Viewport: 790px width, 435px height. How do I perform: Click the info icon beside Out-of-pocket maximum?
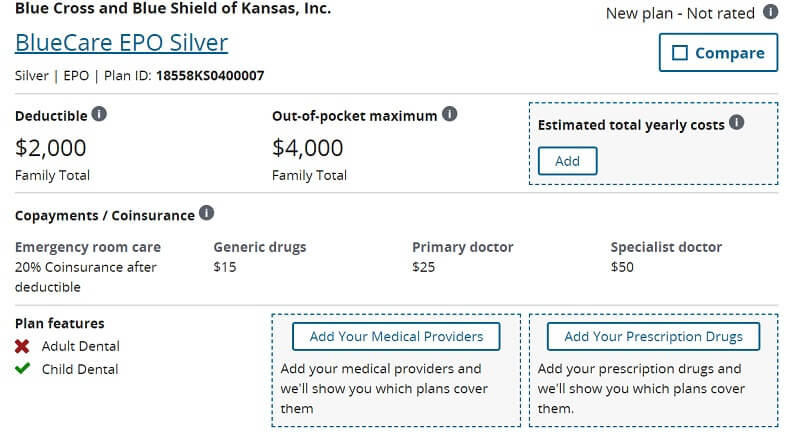449,114
